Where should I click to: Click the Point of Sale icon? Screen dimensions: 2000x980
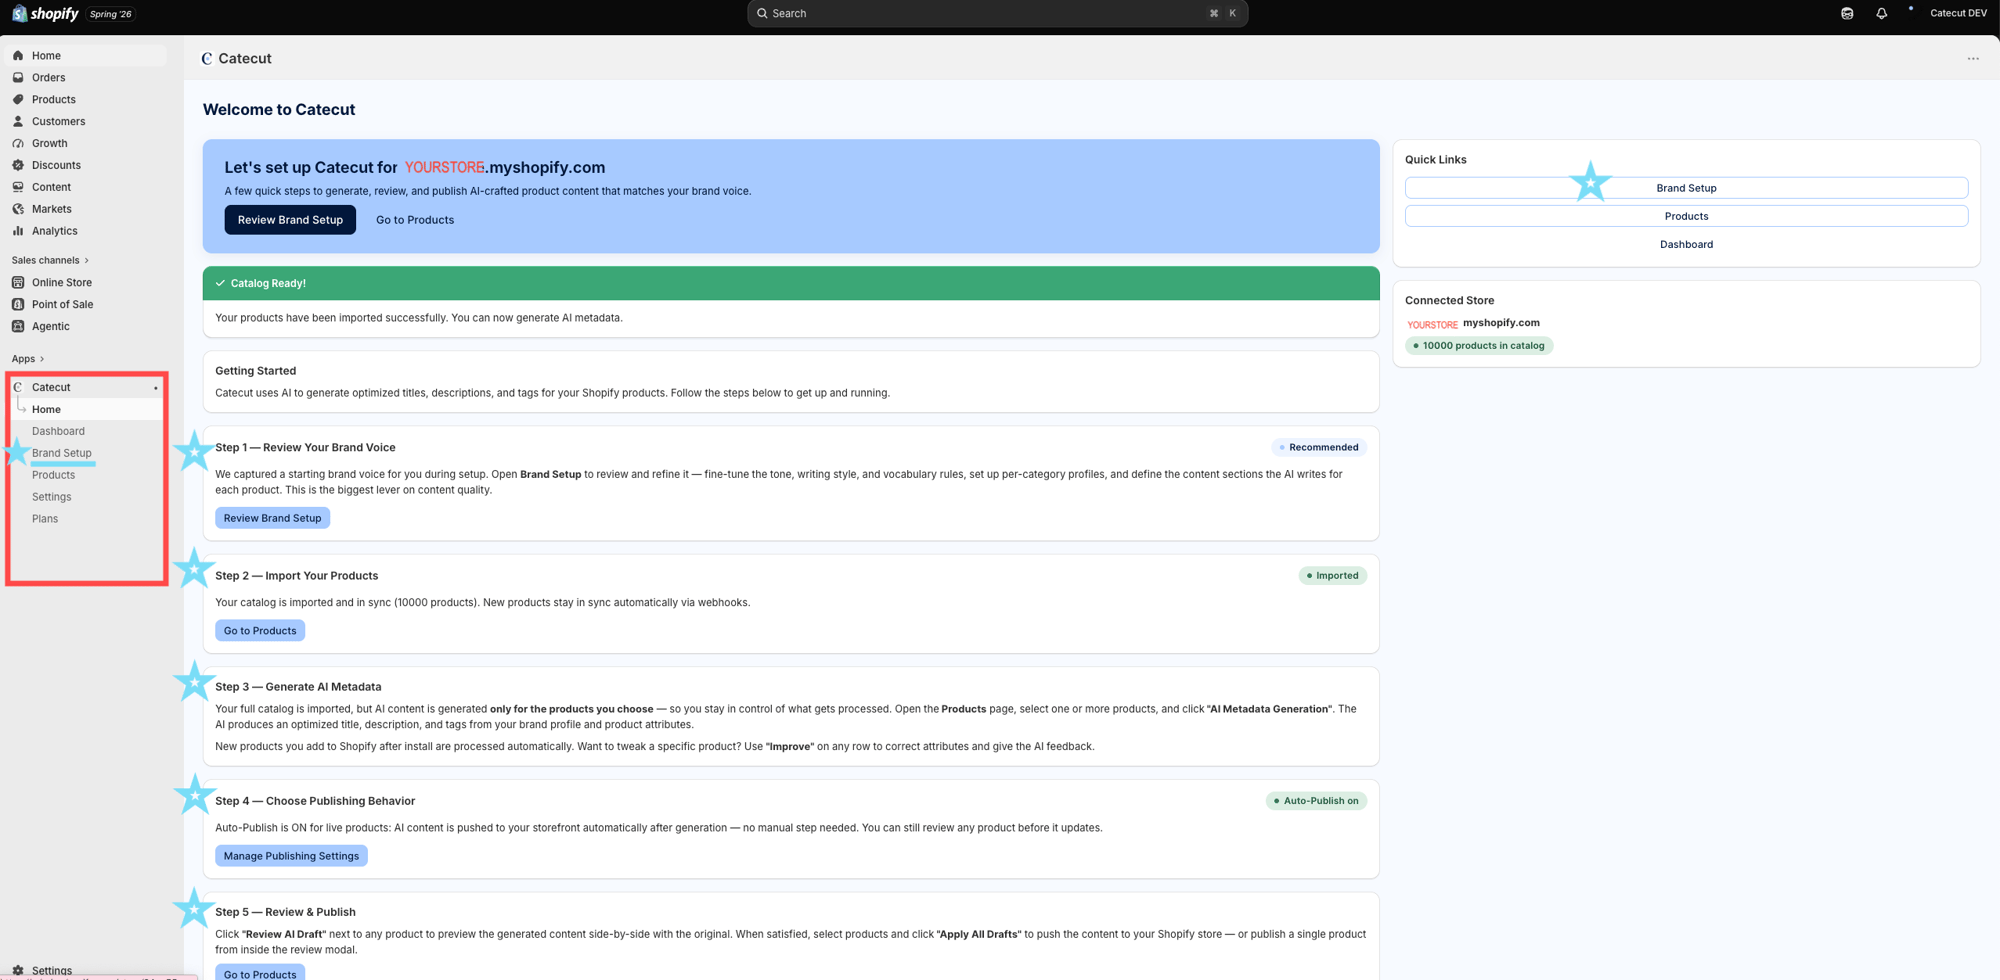(x=18, y=304)
